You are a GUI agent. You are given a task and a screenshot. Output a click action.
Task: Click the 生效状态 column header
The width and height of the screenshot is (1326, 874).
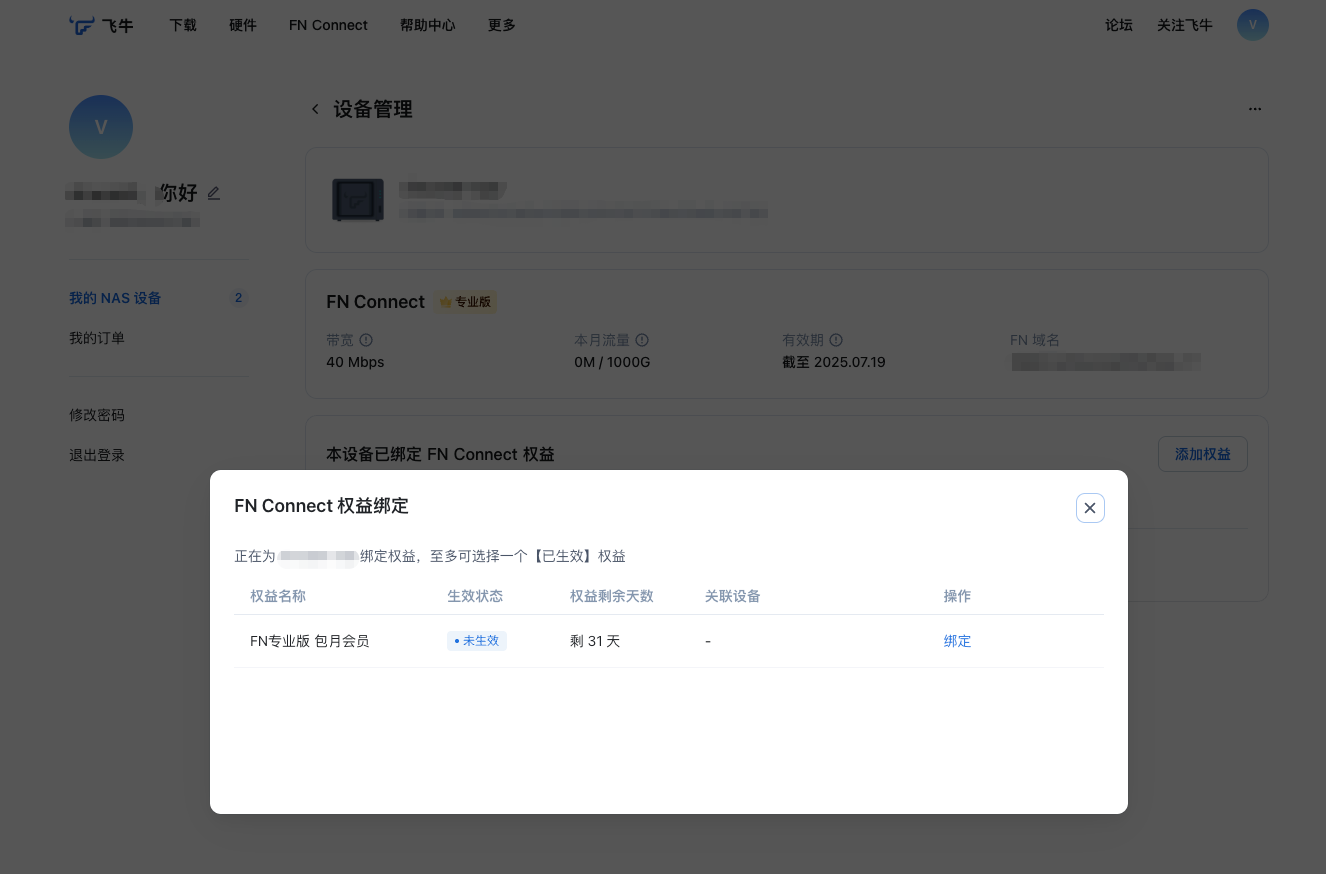coord(475,596)
